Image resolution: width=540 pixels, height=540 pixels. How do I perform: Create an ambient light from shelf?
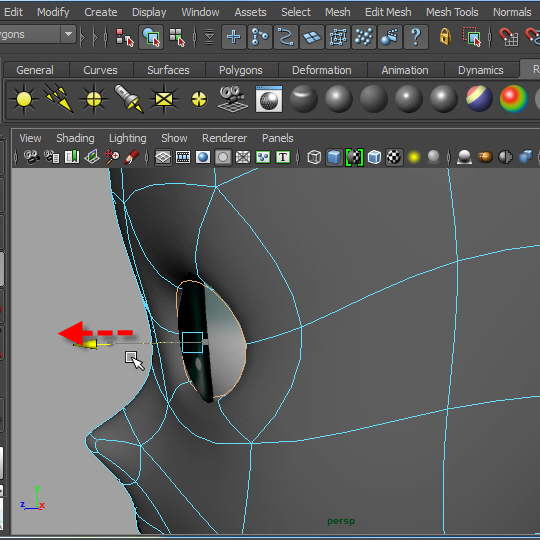coord(24,100)
